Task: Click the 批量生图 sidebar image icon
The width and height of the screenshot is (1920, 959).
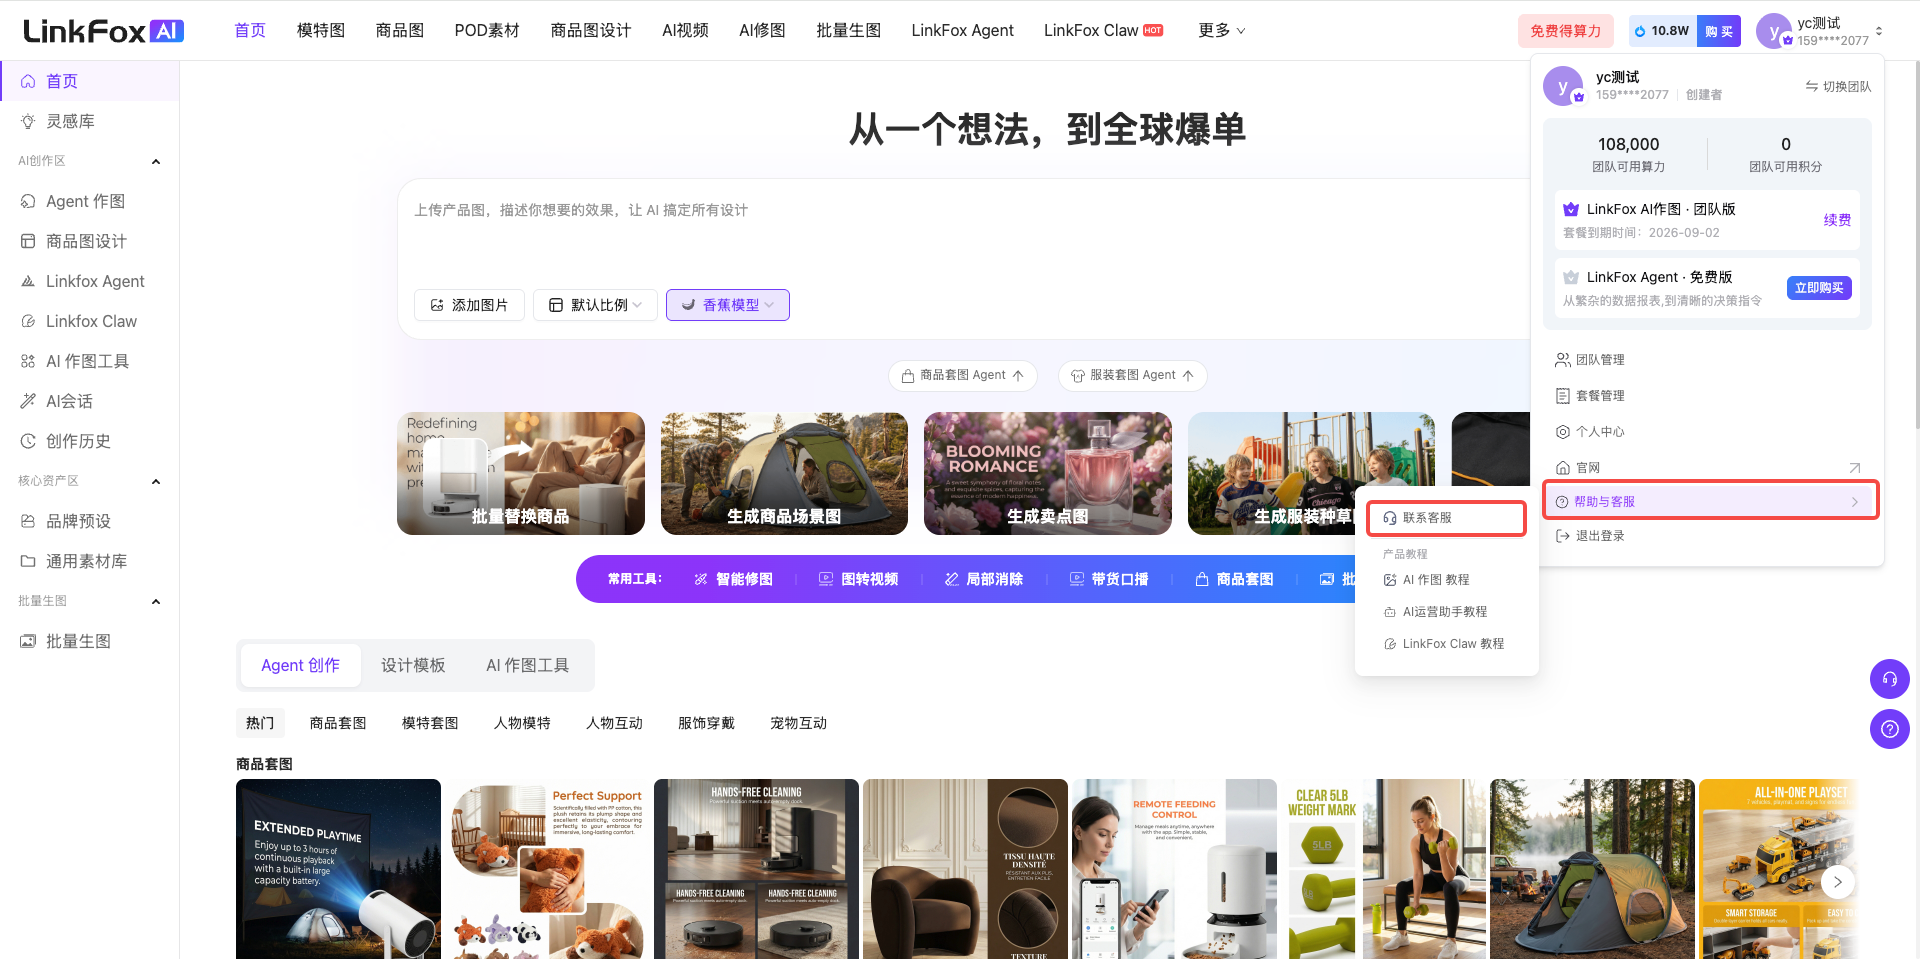Action: click(28, 641)
